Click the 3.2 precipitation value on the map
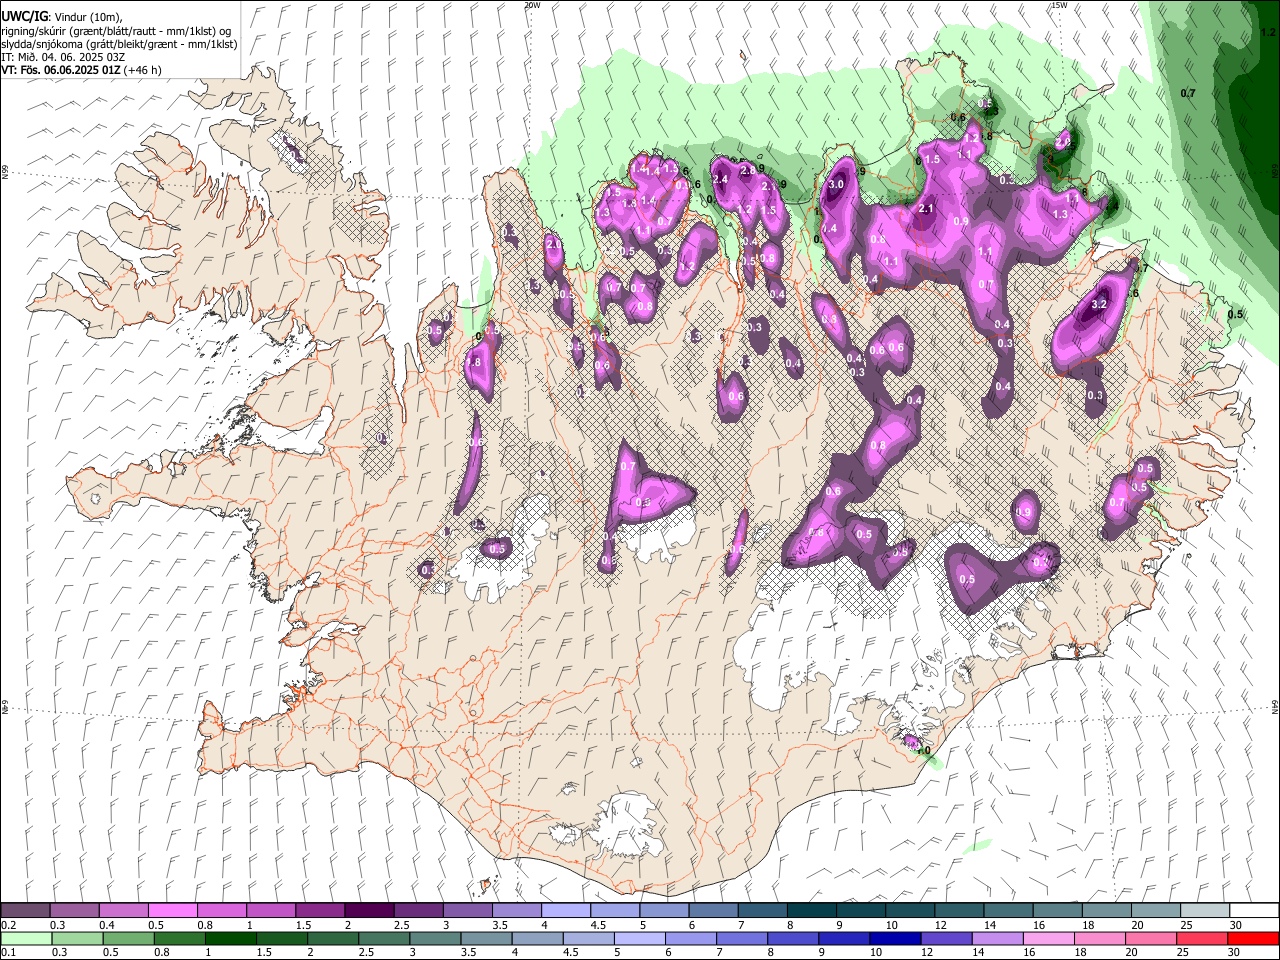 pos(1099,304)
